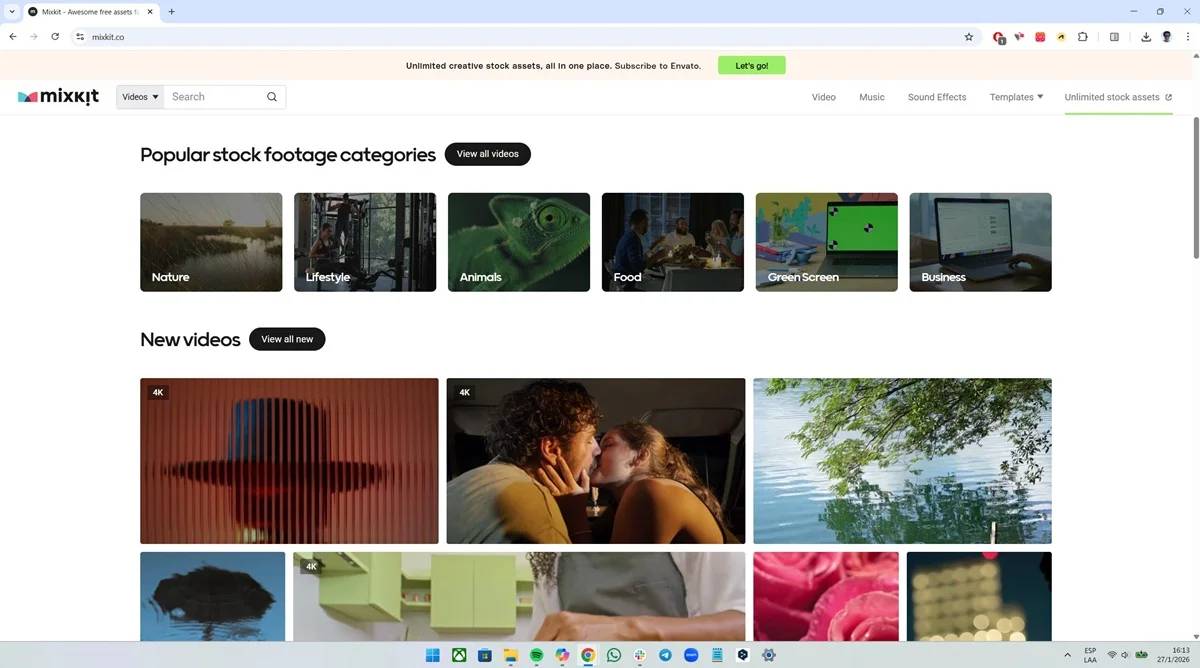Open the Zoom app in the taskbar
This screenshot has height=668, width=1200.
coord(691,655)
